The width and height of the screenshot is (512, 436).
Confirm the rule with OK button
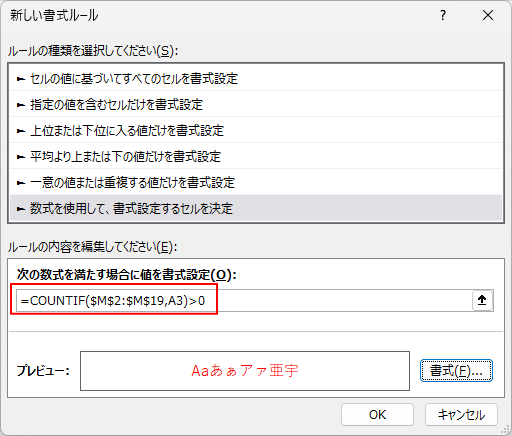tap(377, 415)
